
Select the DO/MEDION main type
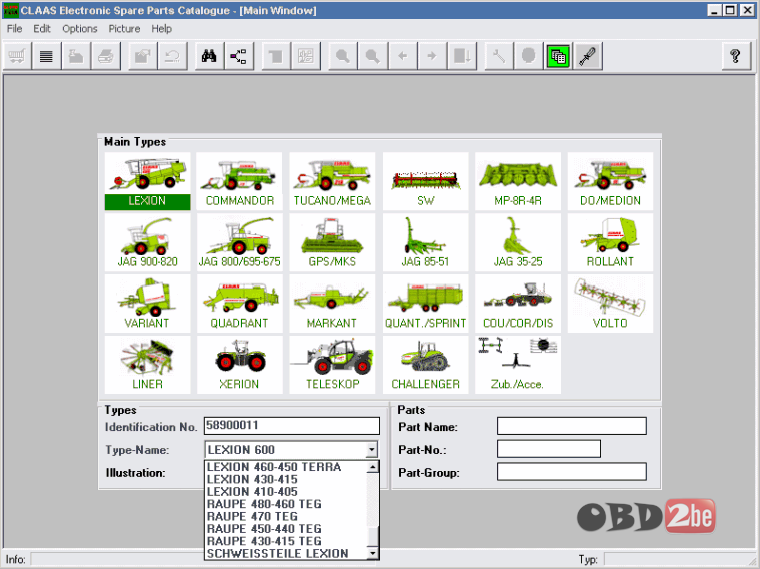click(x=610, y=181)
